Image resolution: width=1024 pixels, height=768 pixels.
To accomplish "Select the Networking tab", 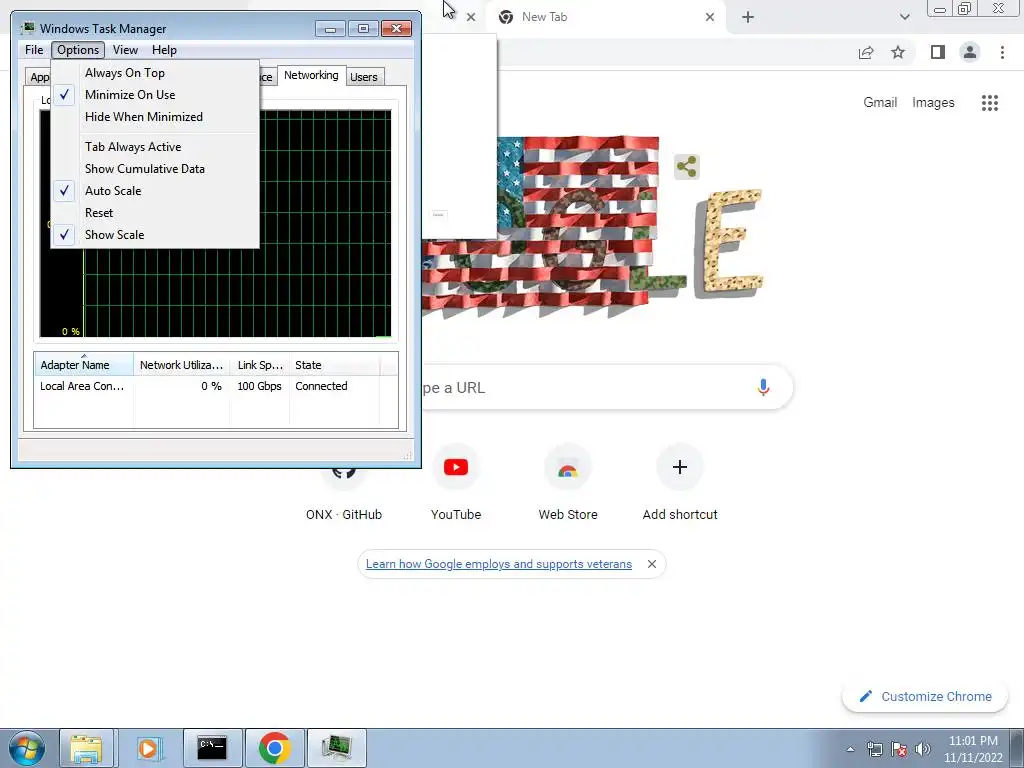I will click(x=311, y=75).
